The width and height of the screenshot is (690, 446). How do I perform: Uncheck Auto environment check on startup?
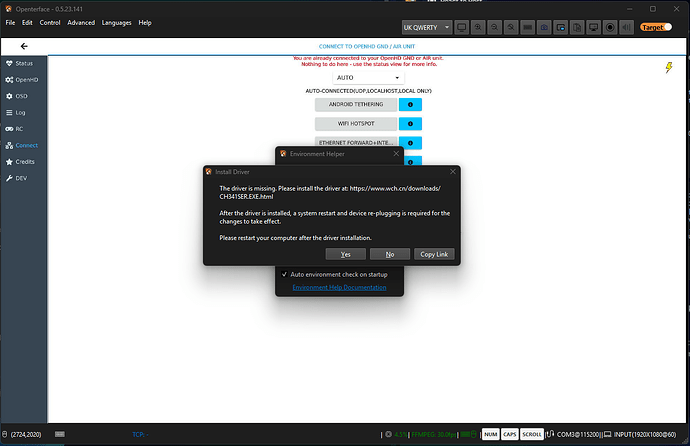284,274
